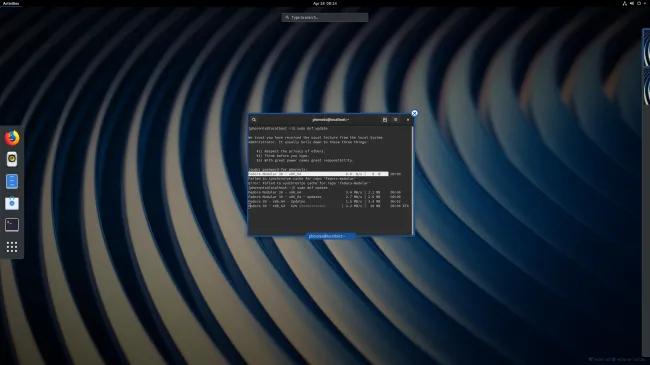The height and width of the screenshot is (365, 650).
Task: Click the highlighted Fedora Modular progress line
Action: coord(318,174)
